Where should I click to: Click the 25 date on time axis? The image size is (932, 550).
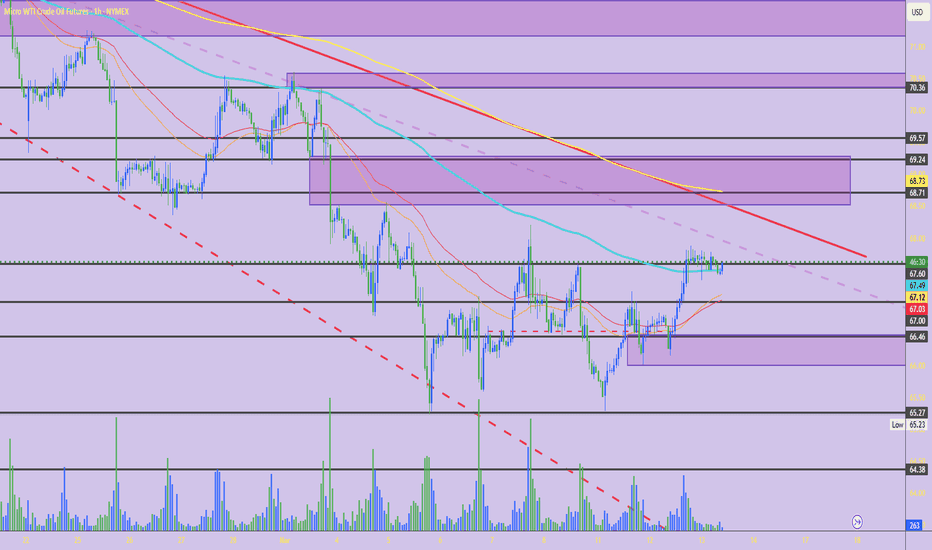78,540
